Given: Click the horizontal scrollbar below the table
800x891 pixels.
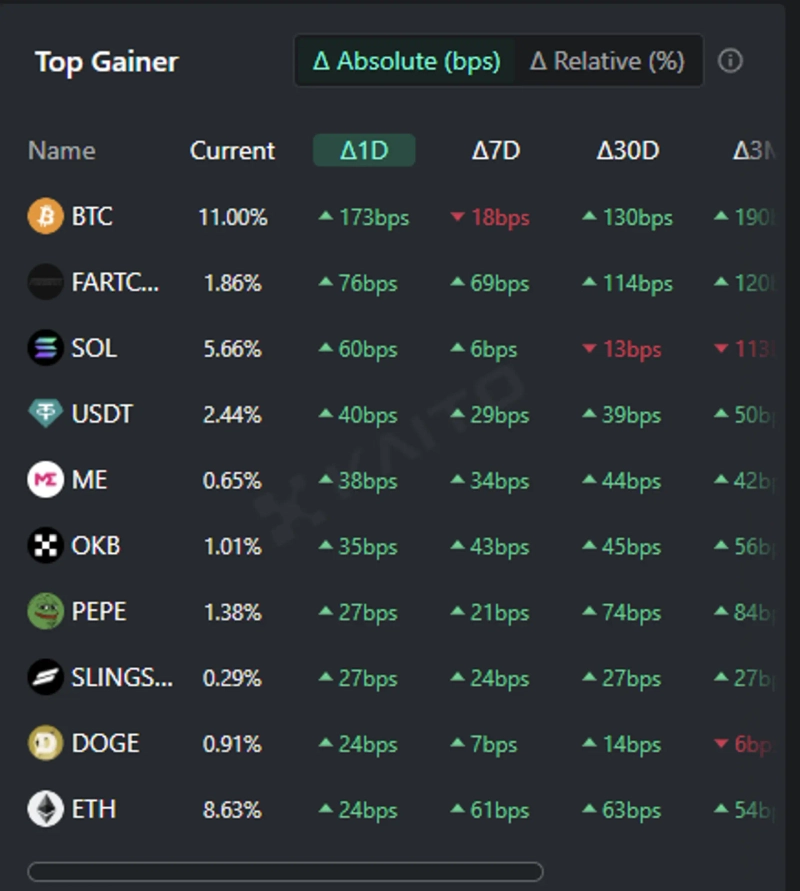Looking at the screenshot, I should tap(285, 871).
